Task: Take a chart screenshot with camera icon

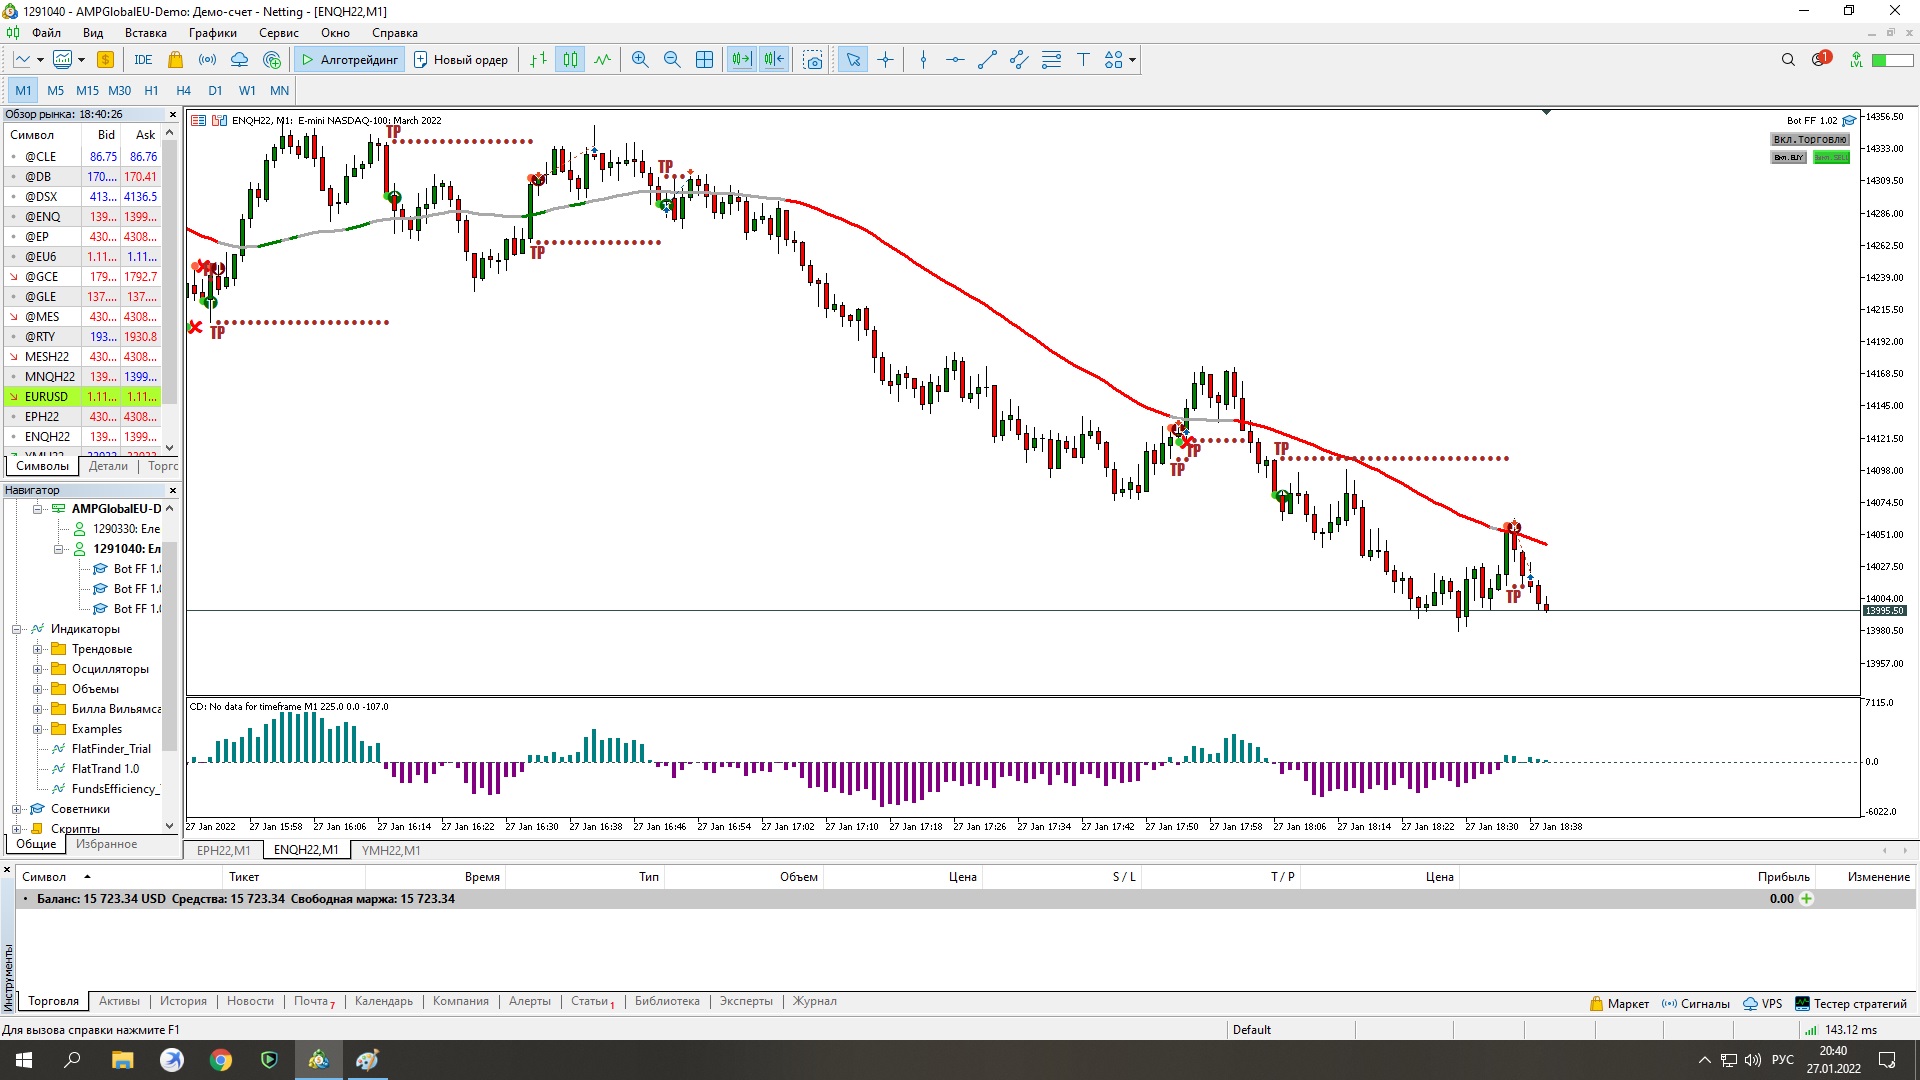Action: click(813, 60)
